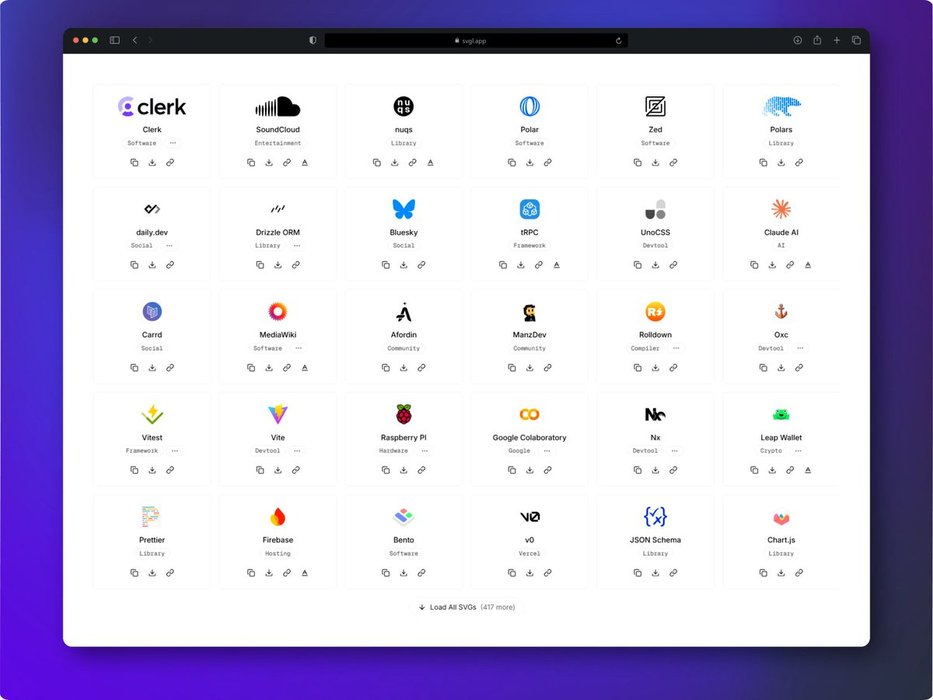Download the Chart.js SVG
Viewport: 933px width, 700px height.
click(781, 573)
